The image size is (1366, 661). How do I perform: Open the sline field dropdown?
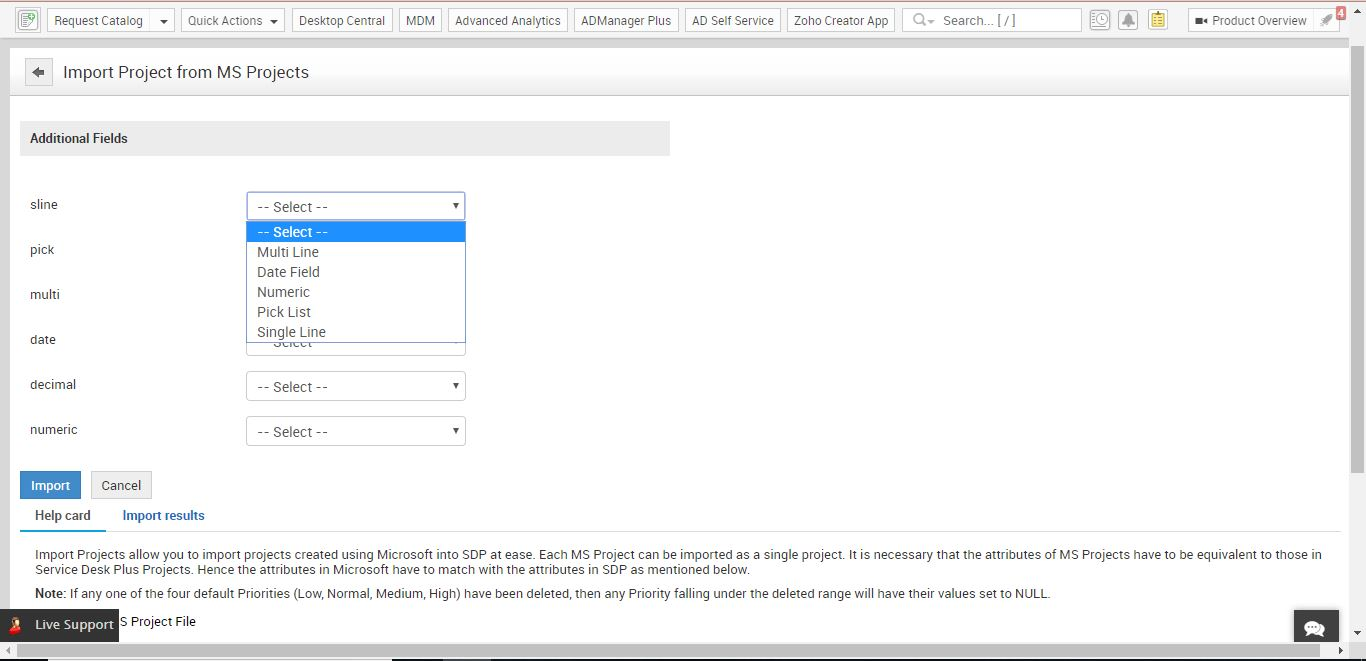pos(356,206)
